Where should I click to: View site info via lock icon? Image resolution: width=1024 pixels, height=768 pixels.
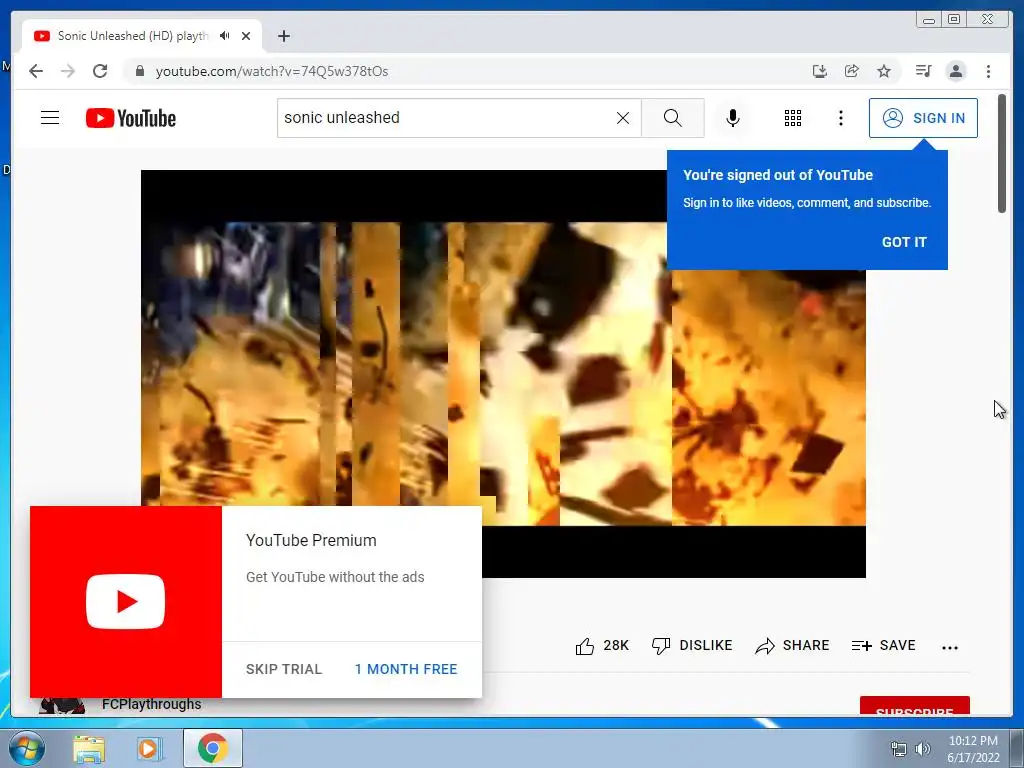click(x=139, y=71)
